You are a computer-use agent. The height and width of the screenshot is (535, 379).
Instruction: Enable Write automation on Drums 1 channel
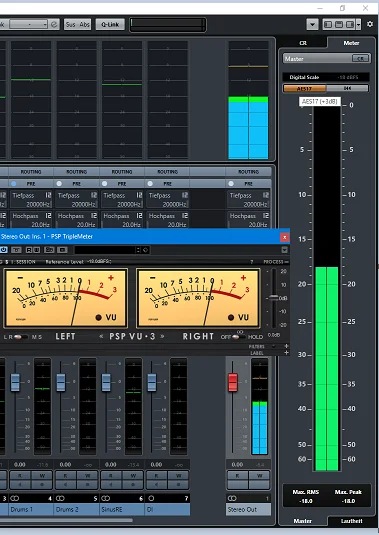42,475
